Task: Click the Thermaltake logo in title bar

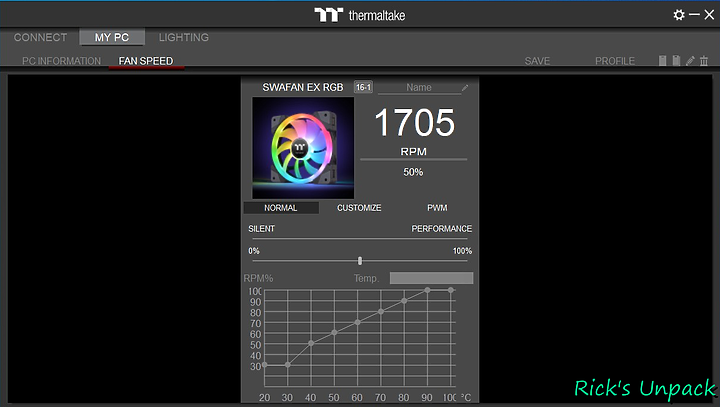Action: pyautogui.click(x=360, y=15)
